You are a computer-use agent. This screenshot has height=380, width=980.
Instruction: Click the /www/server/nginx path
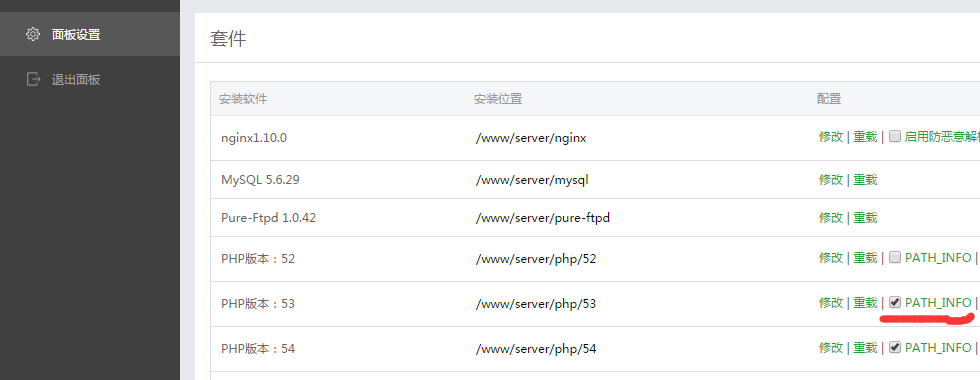tap(531, 138)
